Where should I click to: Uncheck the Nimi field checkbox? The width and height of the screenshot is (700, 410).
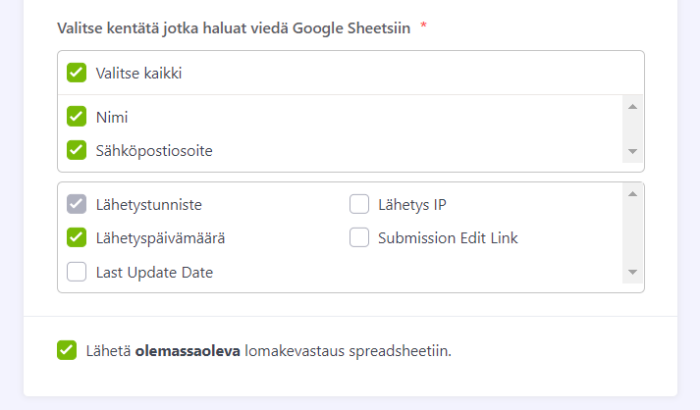click(x=77, y=116)
